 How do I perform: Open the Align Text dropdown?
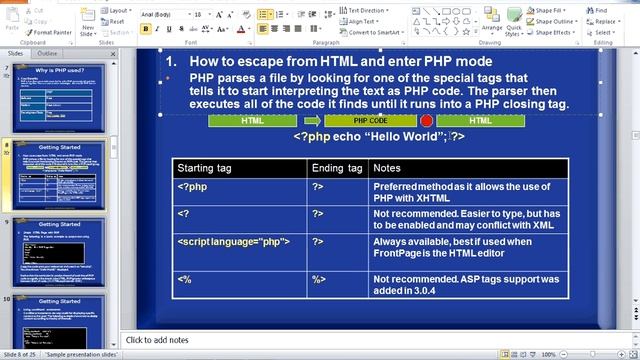pyautogui.click(x=359, y=21)
